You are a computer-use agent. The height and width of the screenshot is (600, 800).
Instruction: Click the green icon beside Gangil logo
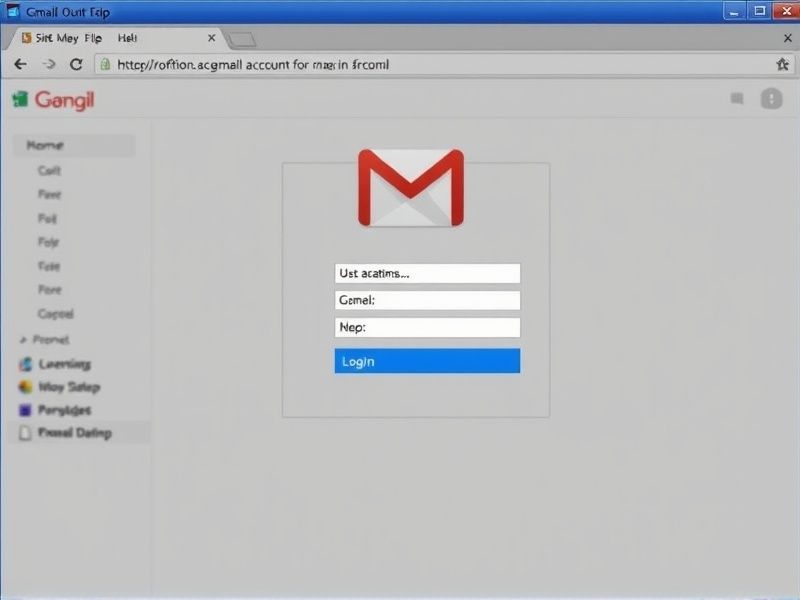point(20,99)
